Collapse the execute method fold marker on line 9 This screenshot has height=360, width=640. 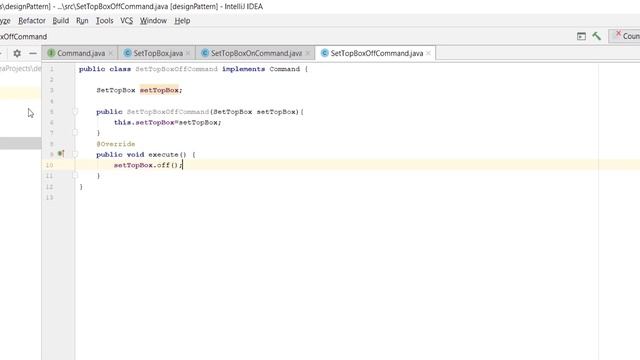pyautogui.click(x=75, y=154)
